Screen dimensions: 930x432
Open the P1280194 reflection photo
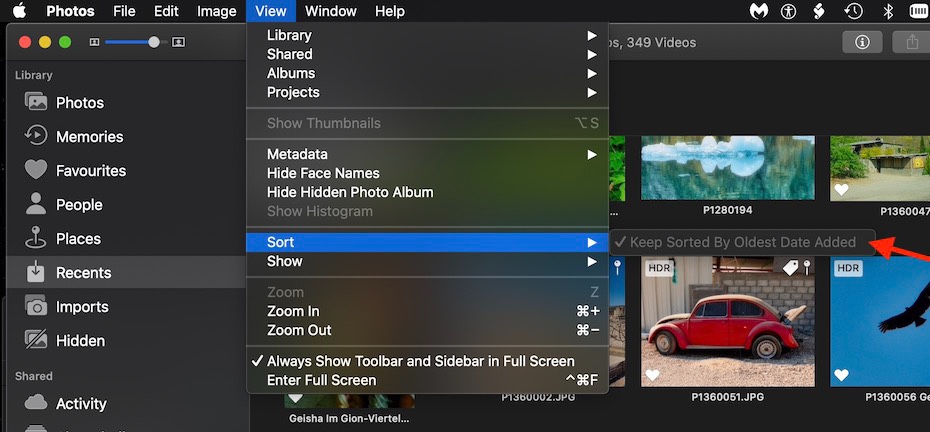[728, 168]
